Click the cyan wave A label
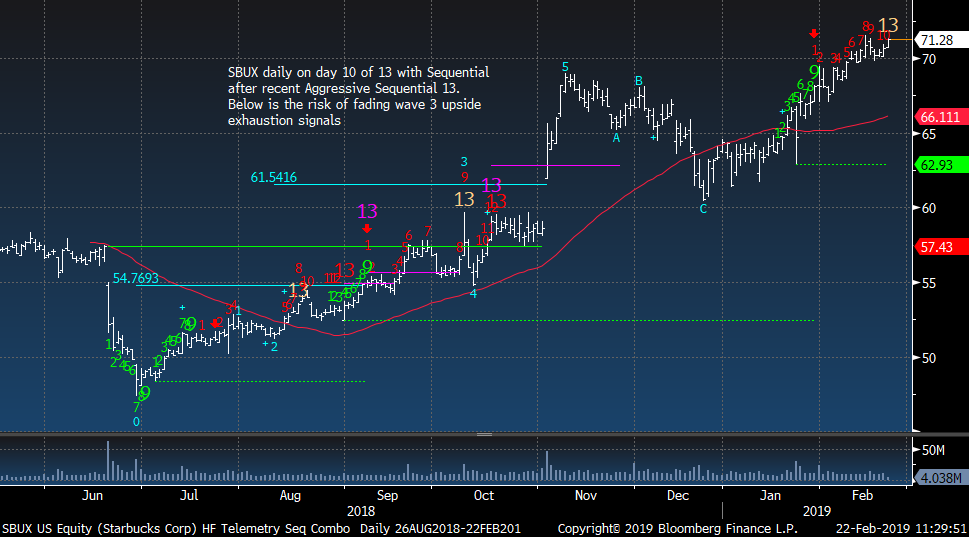The width and height of the screenshot is (969, 537). click(x=616, y=138)
